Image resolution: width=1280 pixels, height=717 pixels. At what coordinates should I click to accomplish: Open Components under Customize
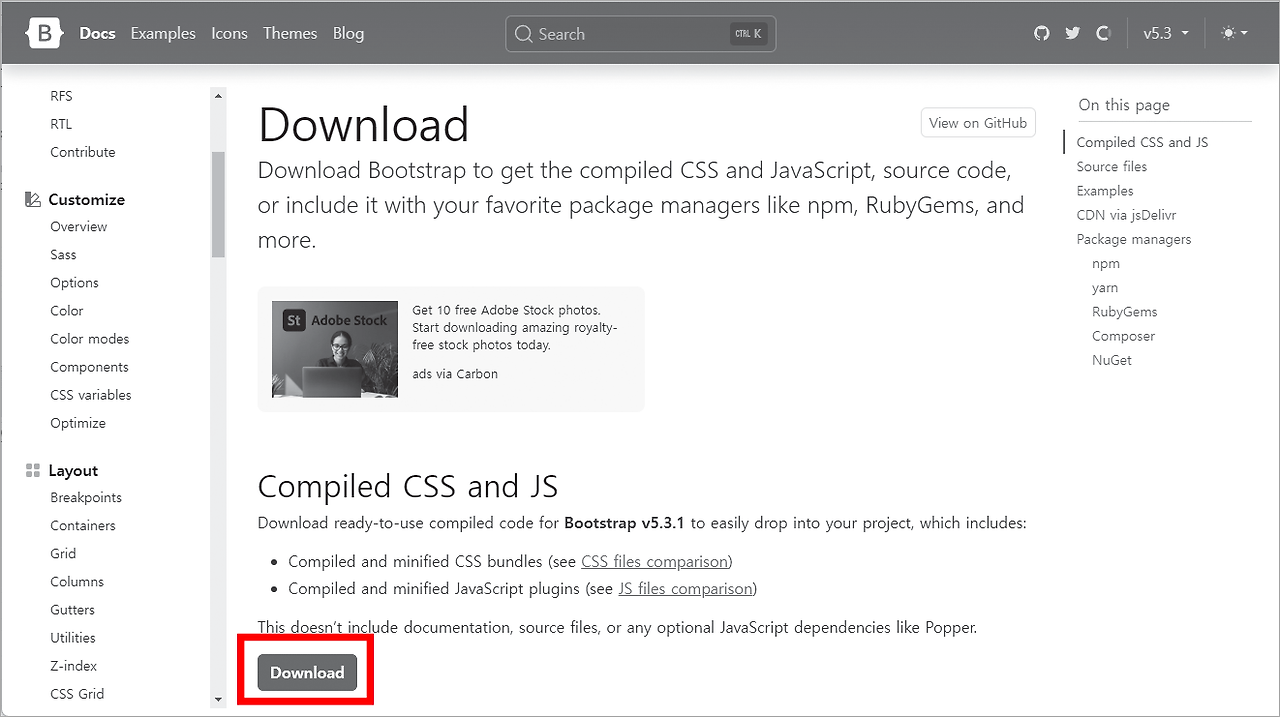point(89,367)
